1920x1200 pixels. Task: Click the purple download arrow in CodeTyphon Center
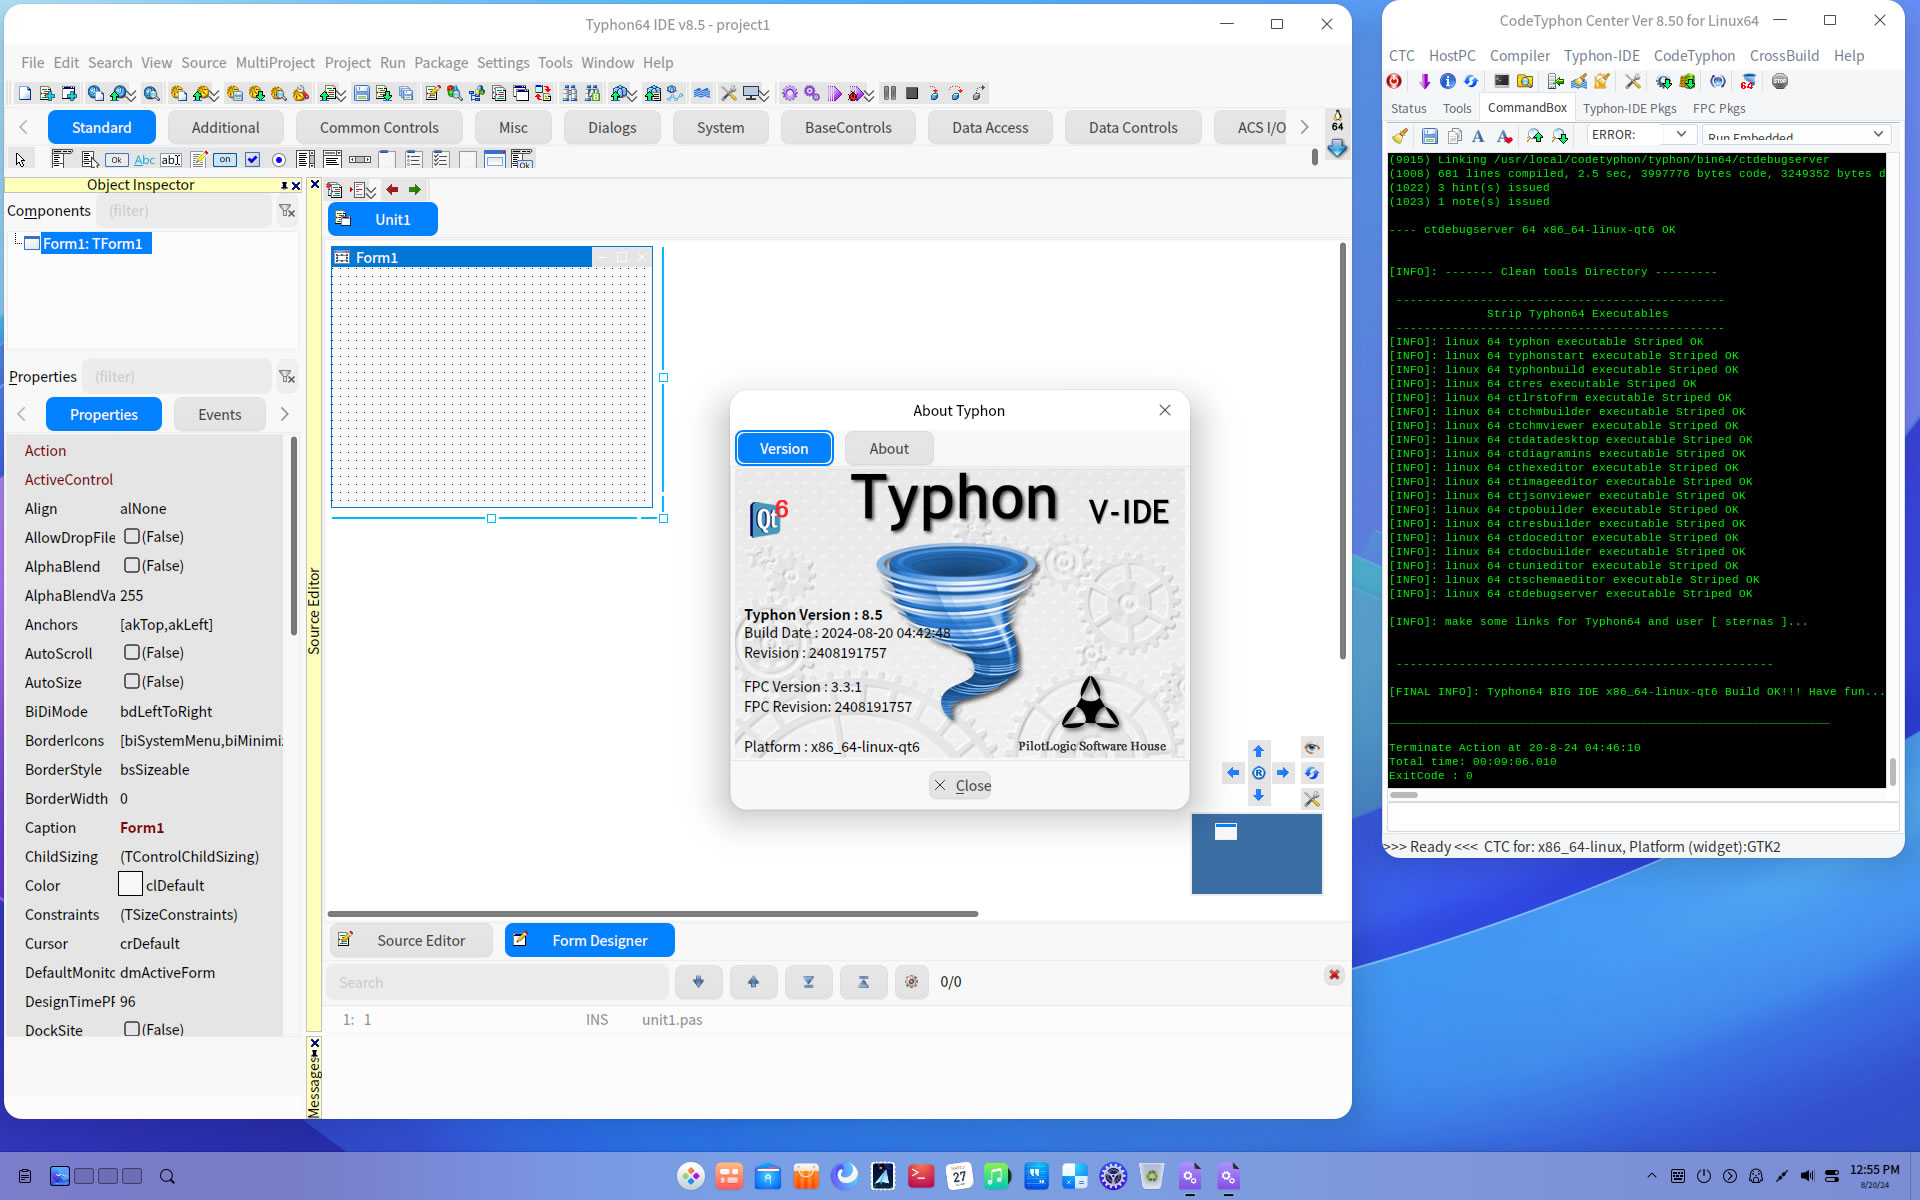(1424, 81)
